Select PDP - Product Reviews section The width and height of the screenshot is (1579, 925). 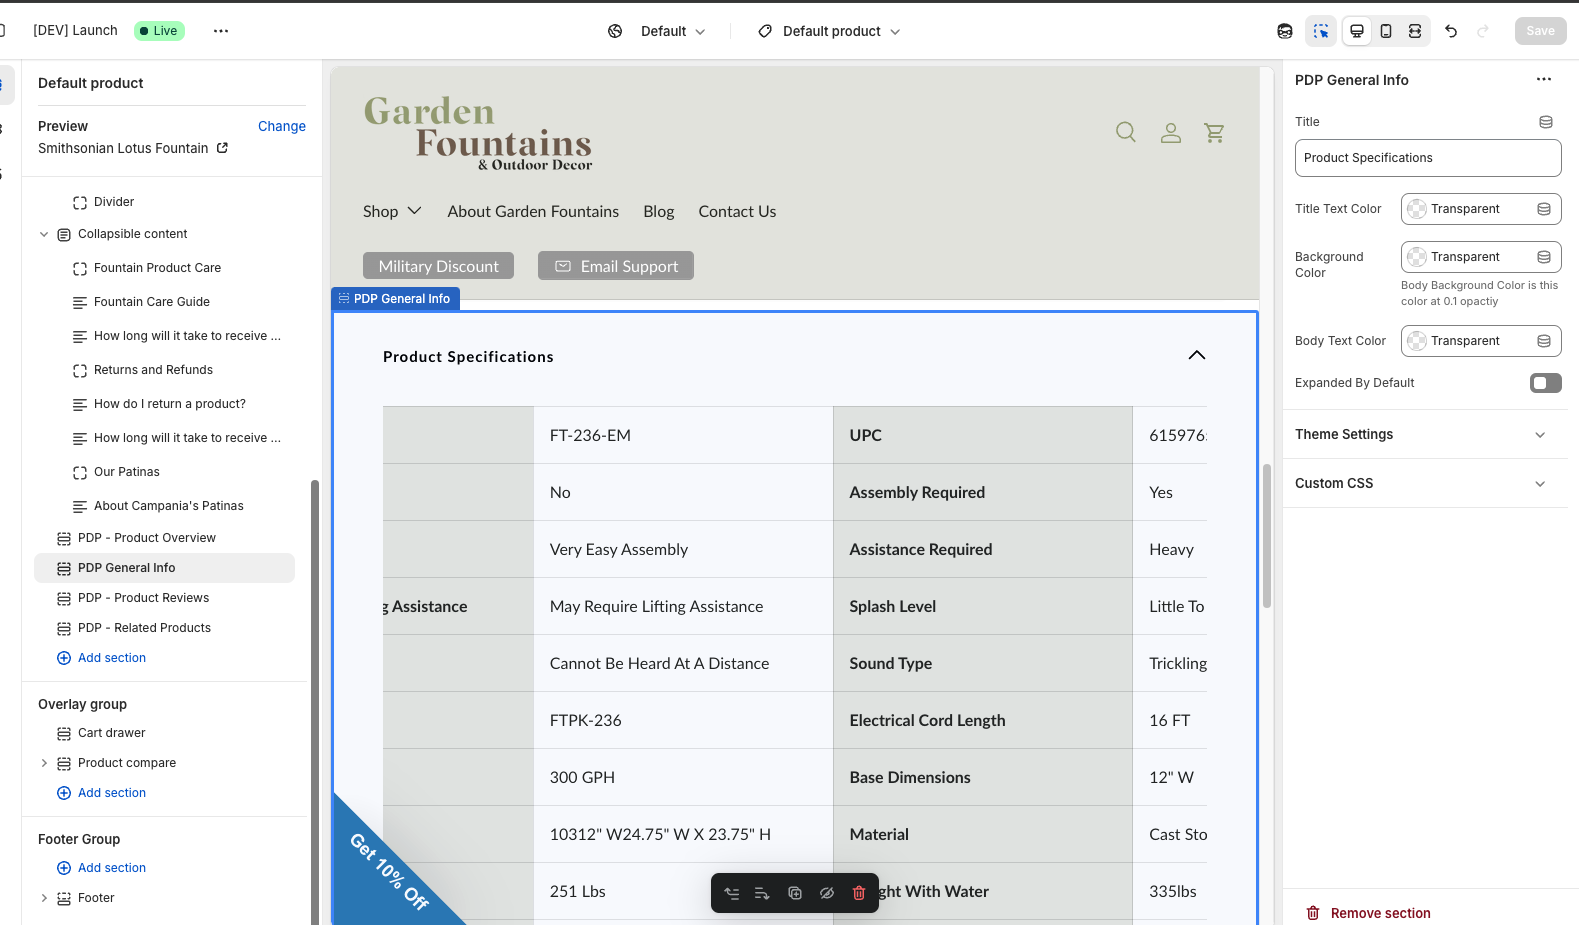click(x=143, y=598)
